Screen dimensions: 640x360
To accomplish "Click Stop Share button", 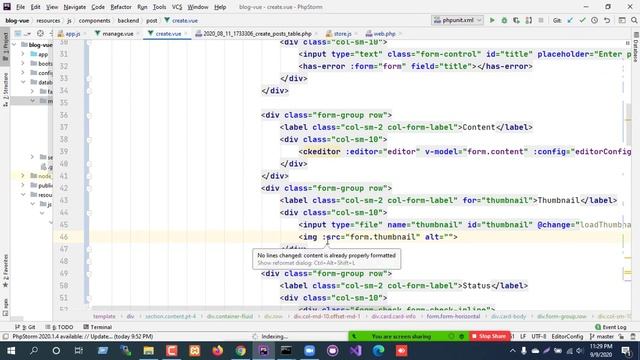I will click(x=489, y=336).
